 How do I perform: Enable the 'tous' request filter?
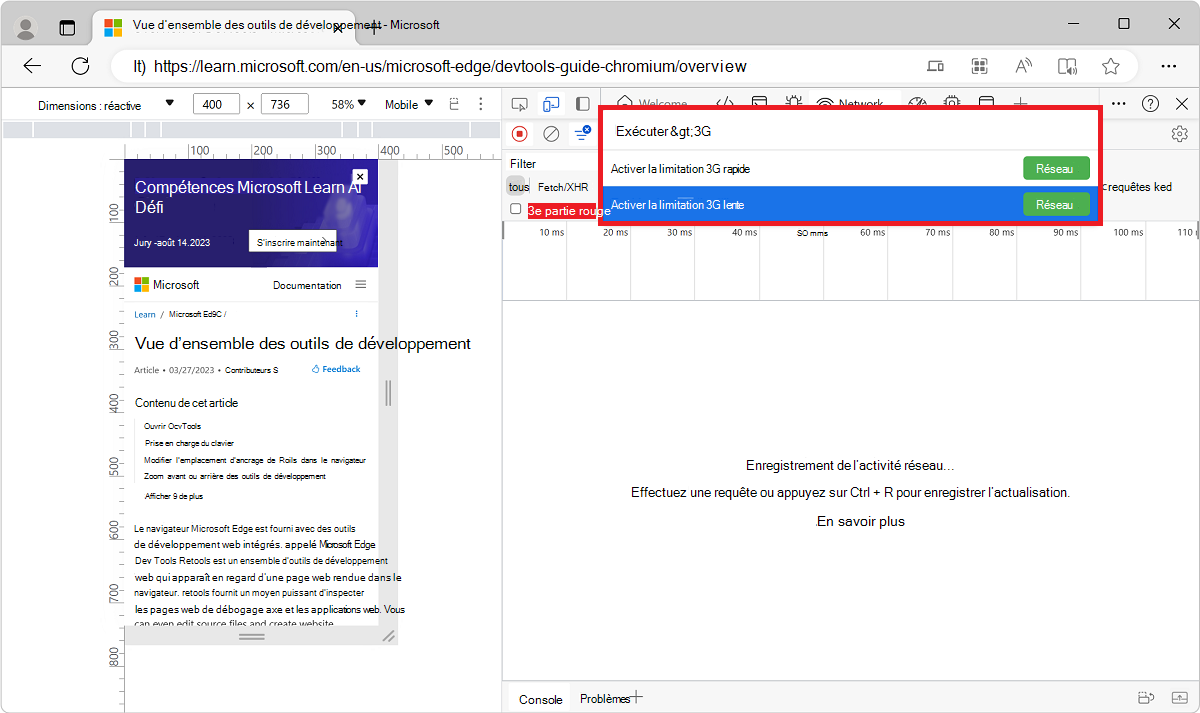517,186
